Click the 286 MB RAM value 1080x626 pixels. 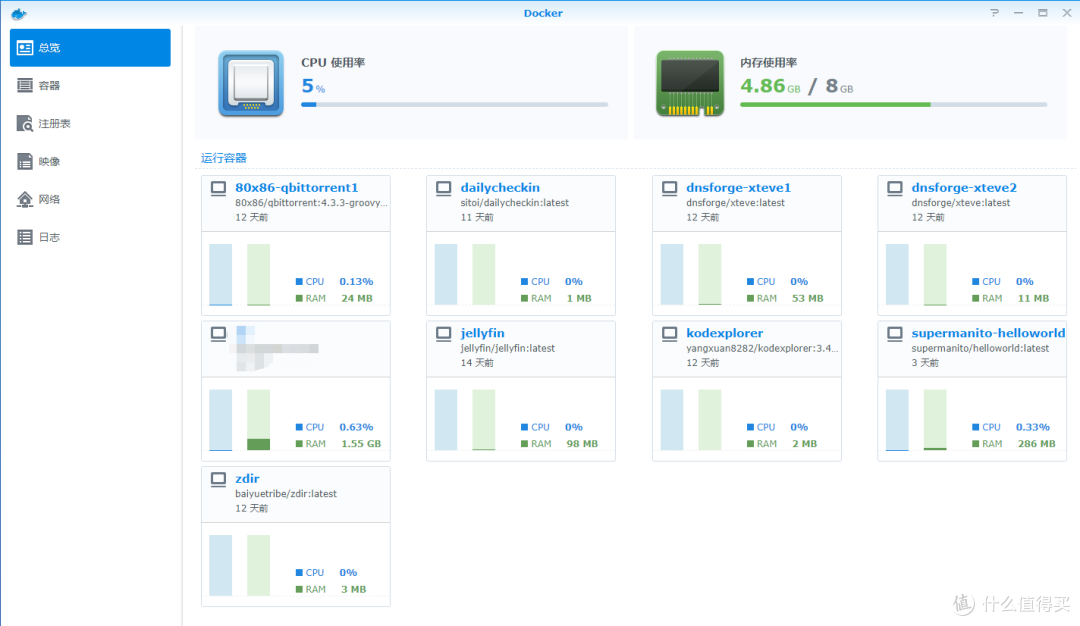click(x=1037, y=444)
